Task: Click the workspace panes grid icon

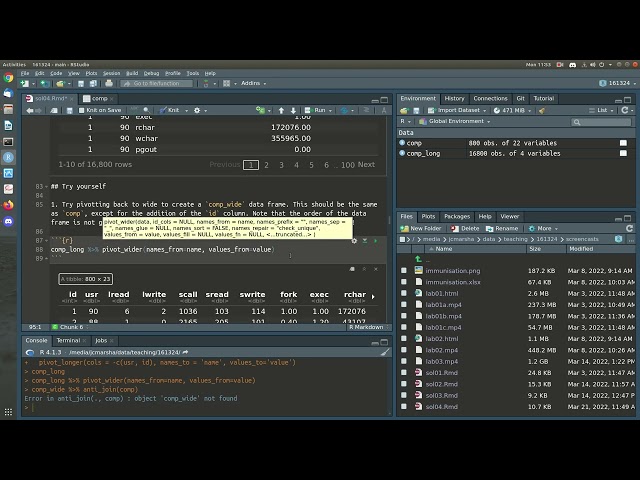Action: [x=227, y=83]
